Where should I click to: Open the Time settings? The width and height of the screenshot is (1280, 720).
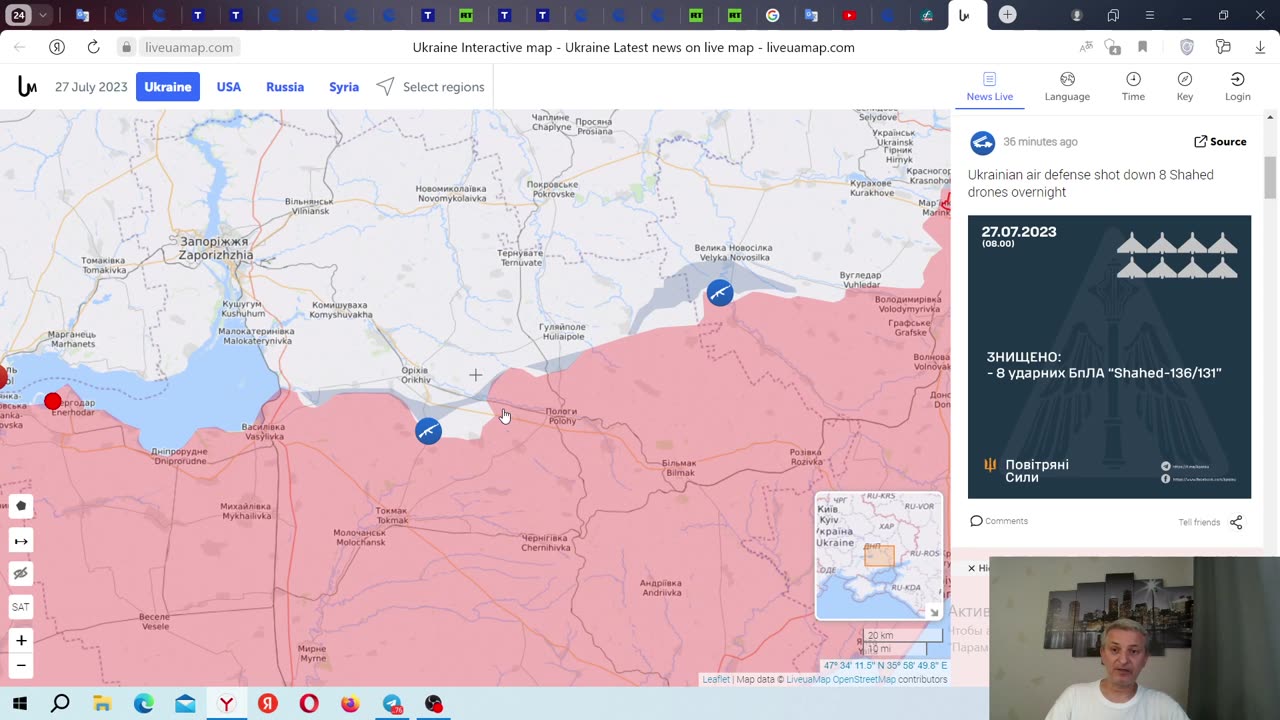click(x=1133, y=87)
